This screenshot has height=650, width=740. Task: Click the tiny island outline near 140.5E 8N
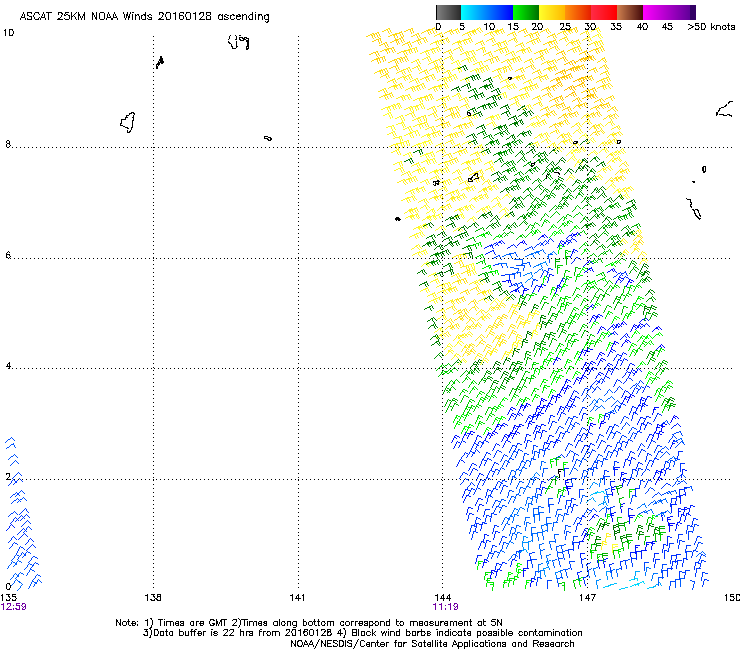[268, 138]
